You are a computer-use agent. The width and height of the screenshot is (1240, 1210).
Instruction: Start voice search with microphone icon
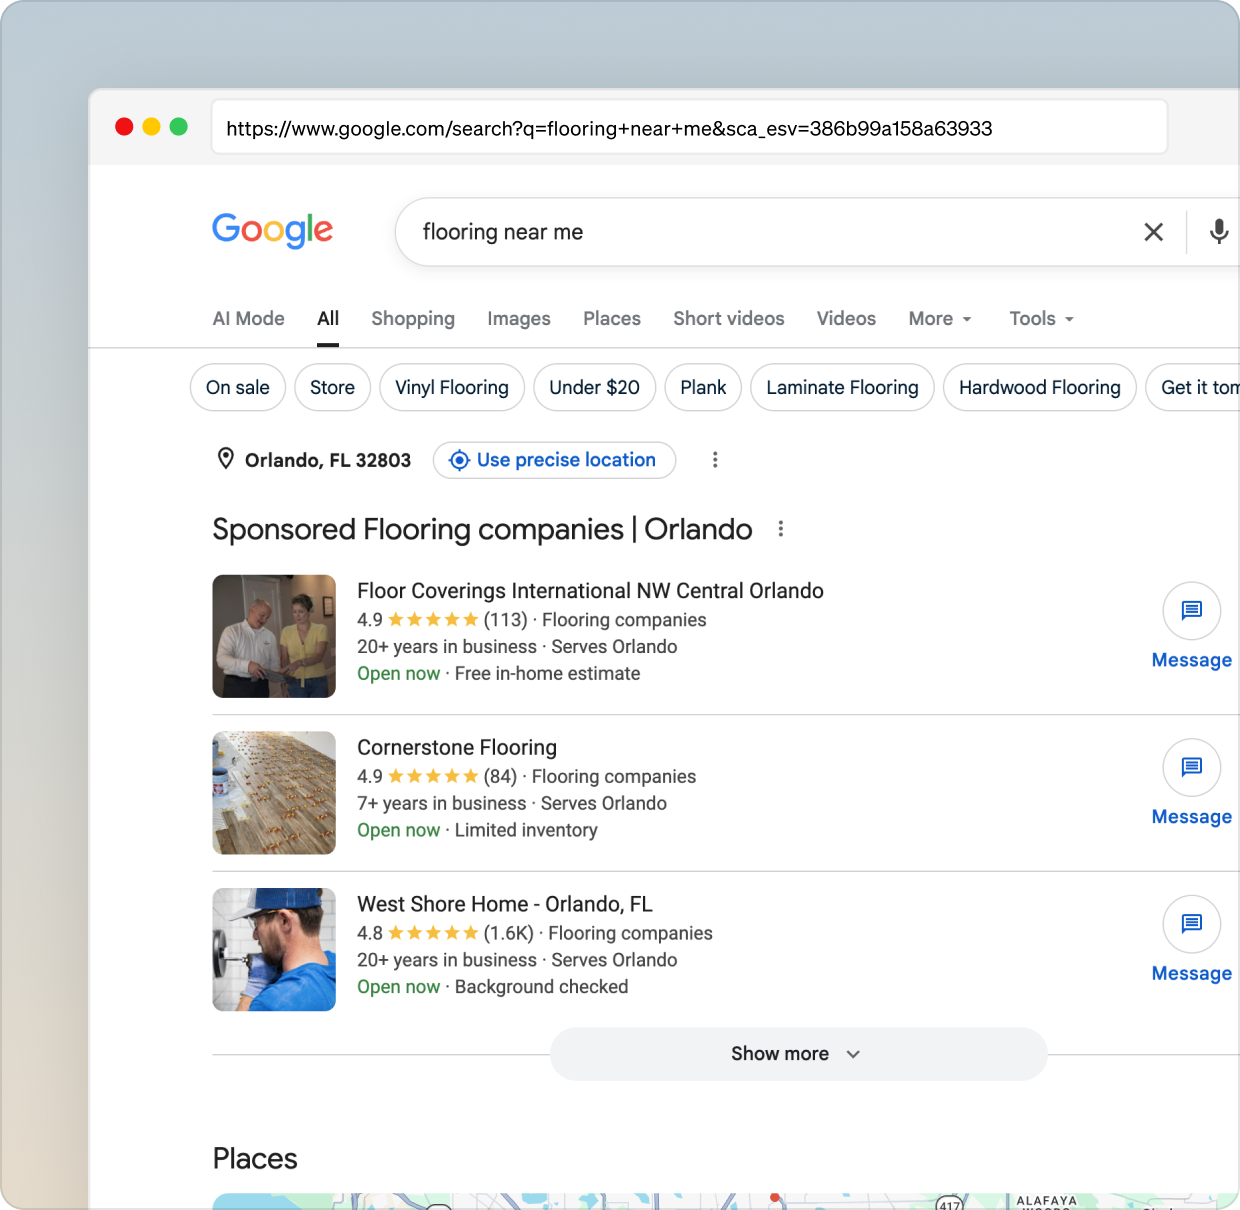(1218, 232)
